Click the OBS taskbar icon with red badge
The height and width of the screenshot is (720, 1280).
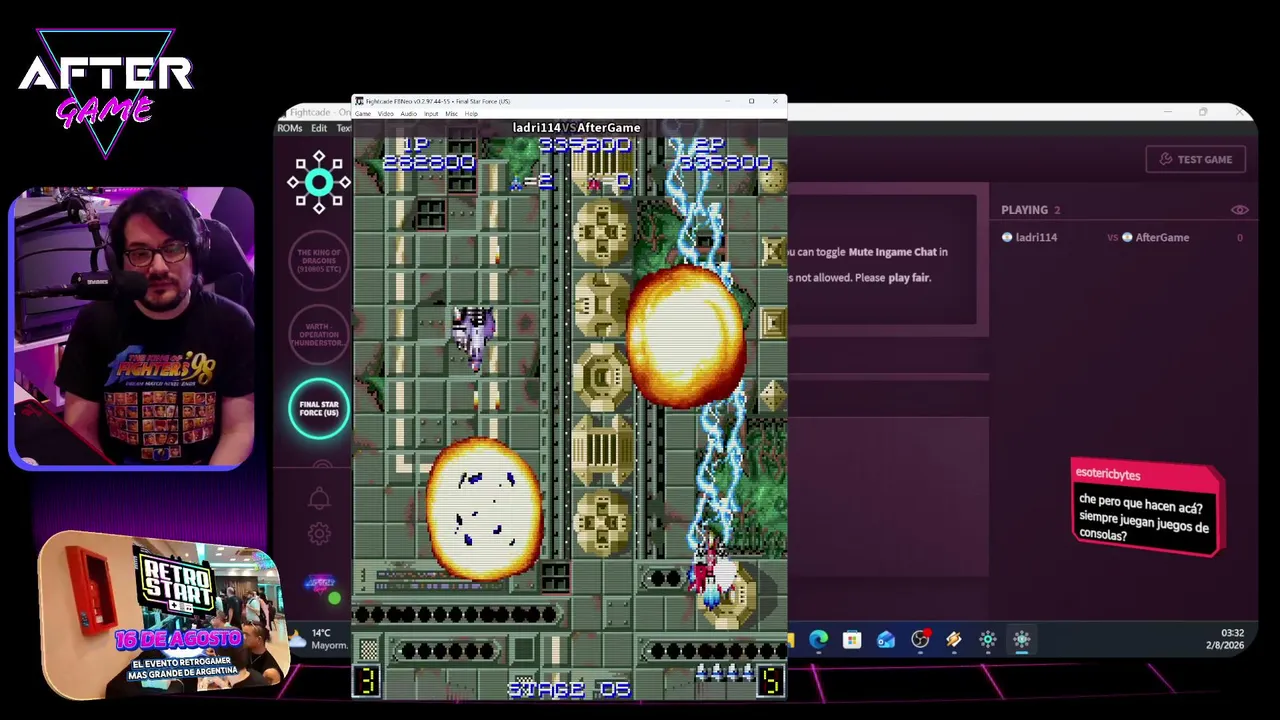920,640
